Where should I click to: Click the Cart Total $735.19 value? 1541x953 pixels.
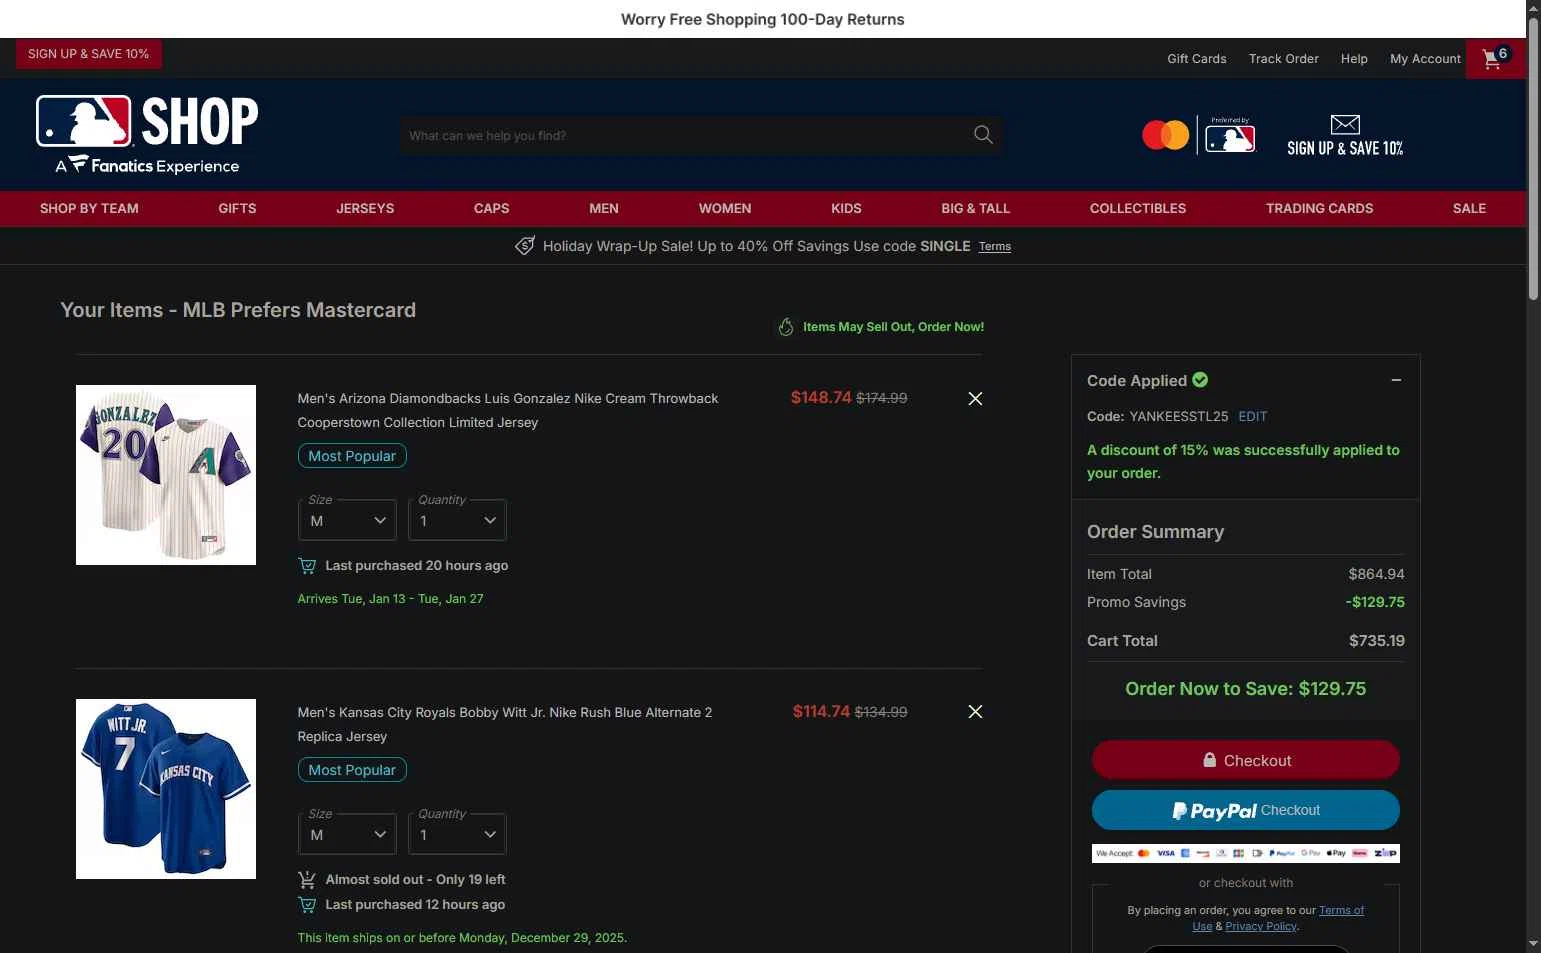pos(1376,641)
